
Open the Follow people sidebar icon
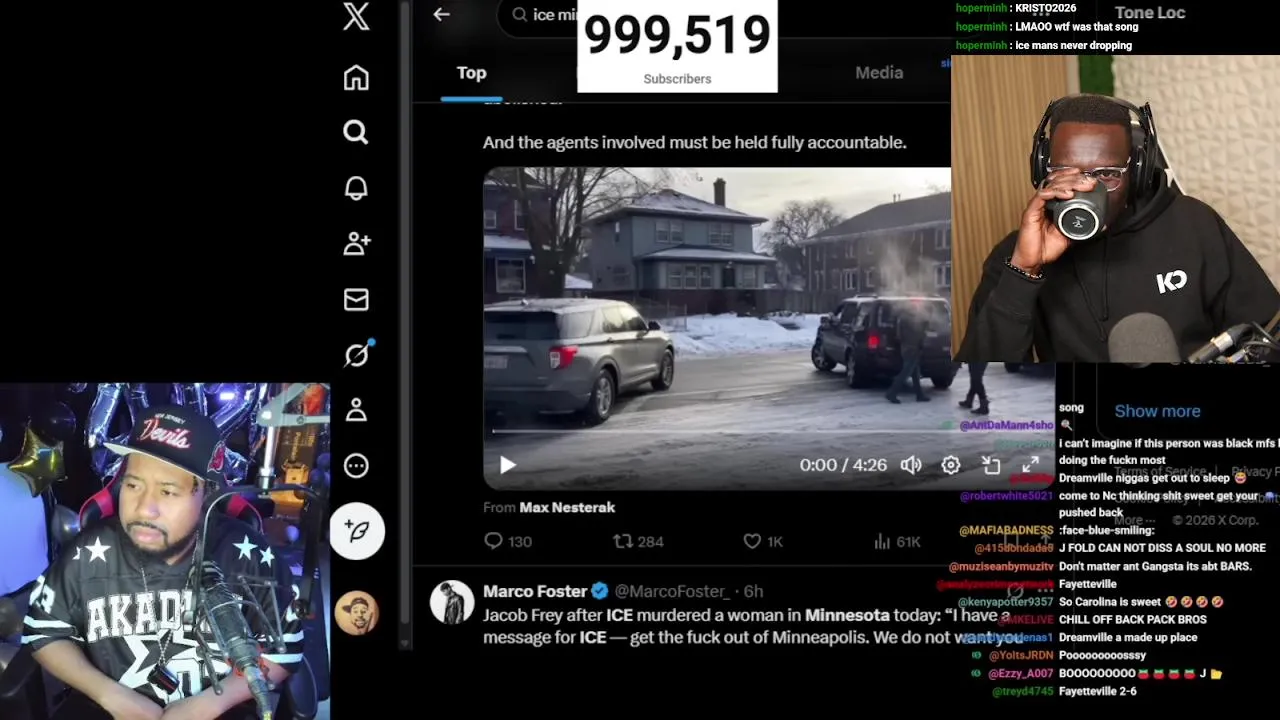356,243
